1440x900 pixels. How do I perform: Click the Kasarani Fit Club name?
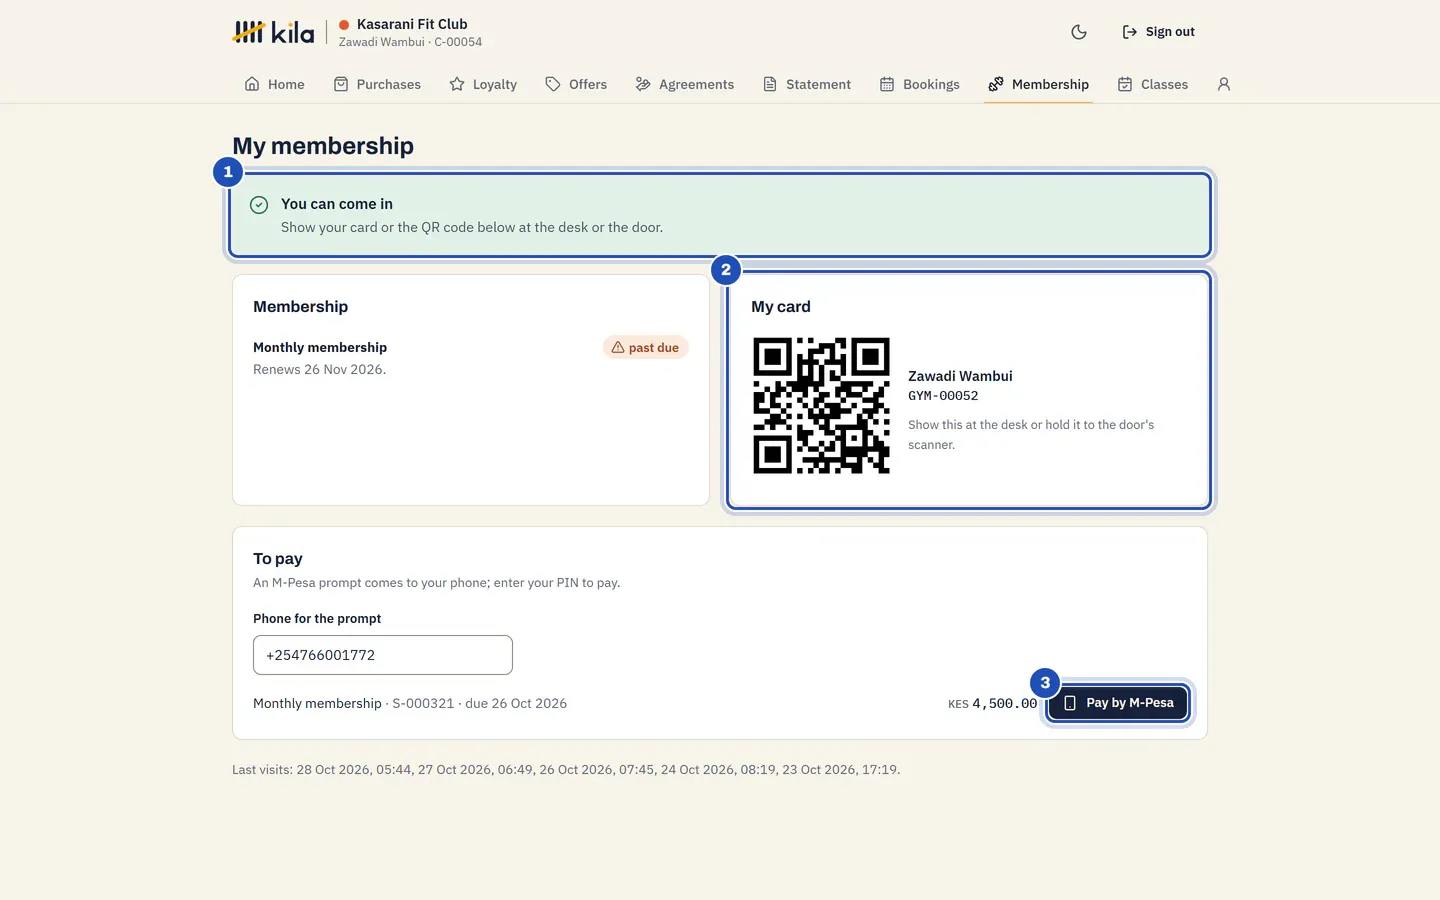click(x=412, y=24)
